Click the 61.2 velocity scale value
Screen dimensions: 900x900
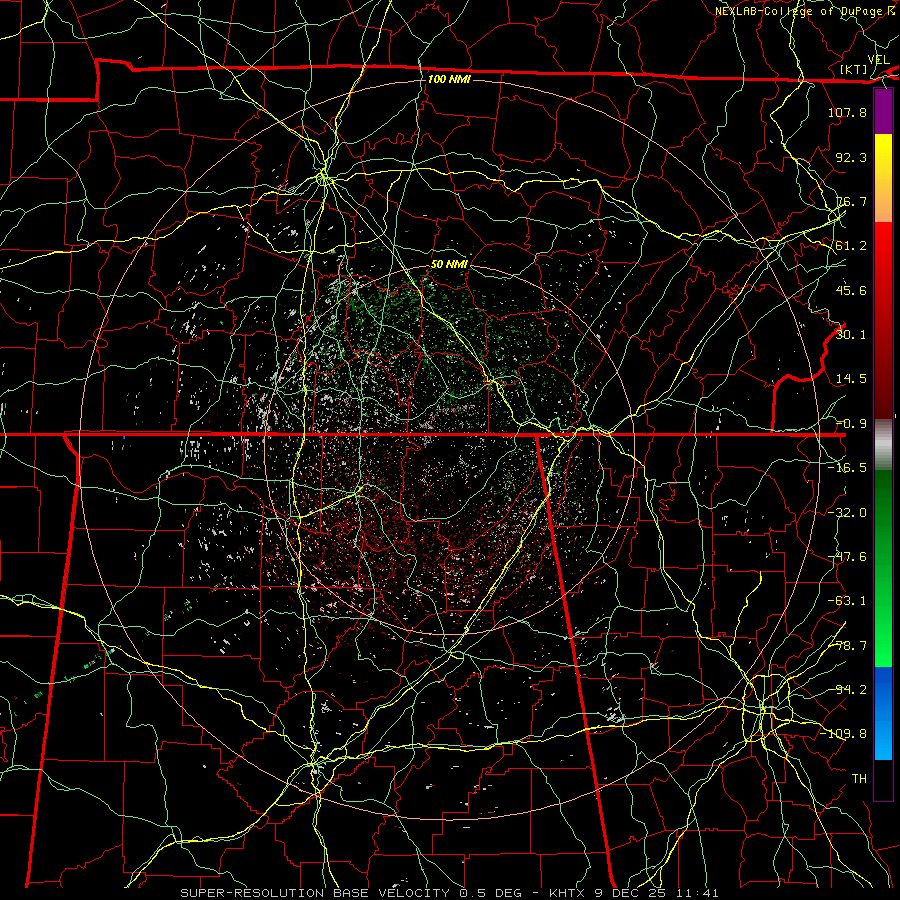(851, 246)
